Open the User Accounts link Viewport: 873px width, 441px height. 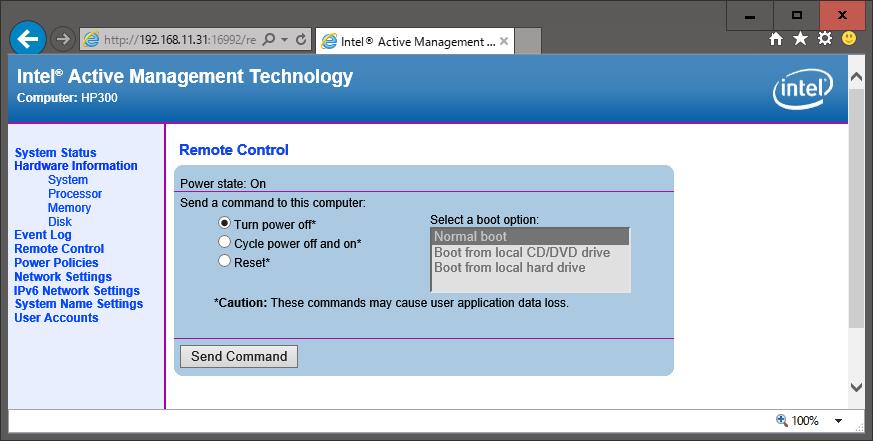coord(56,318)
